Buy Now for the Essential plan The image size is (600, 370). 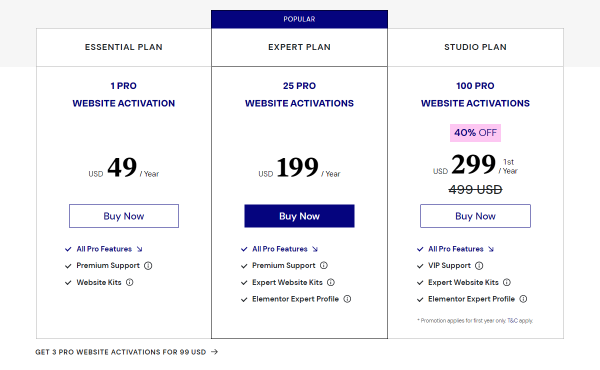click(124, 216)
